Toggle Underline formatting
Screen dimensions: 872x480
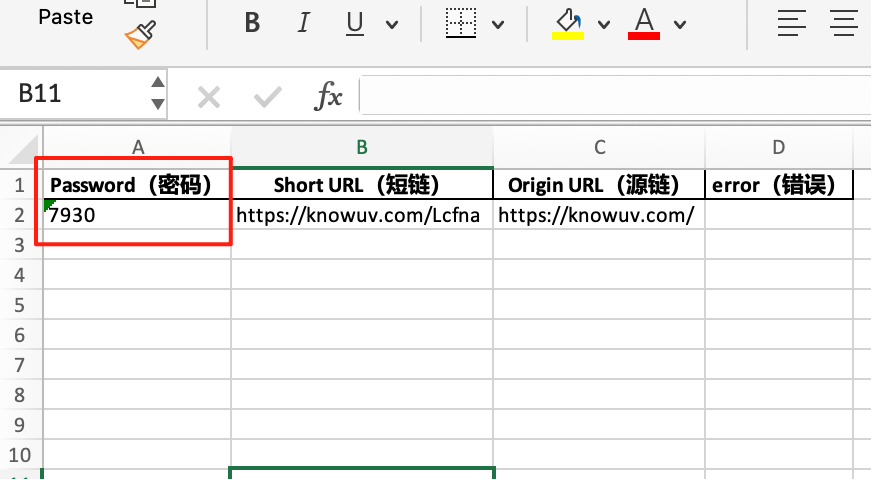click(x=354, y=24)
